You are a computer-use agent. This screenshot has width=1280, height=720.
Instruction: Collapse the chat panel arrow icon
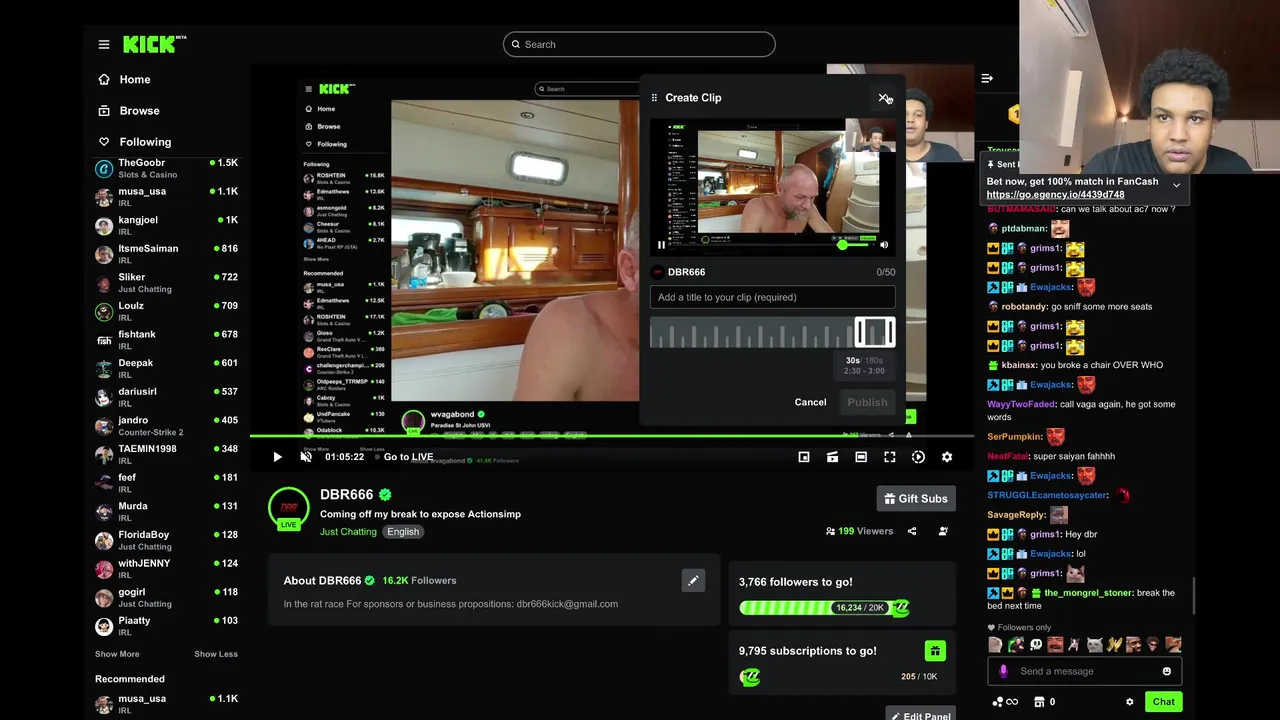tap(987, 78)
